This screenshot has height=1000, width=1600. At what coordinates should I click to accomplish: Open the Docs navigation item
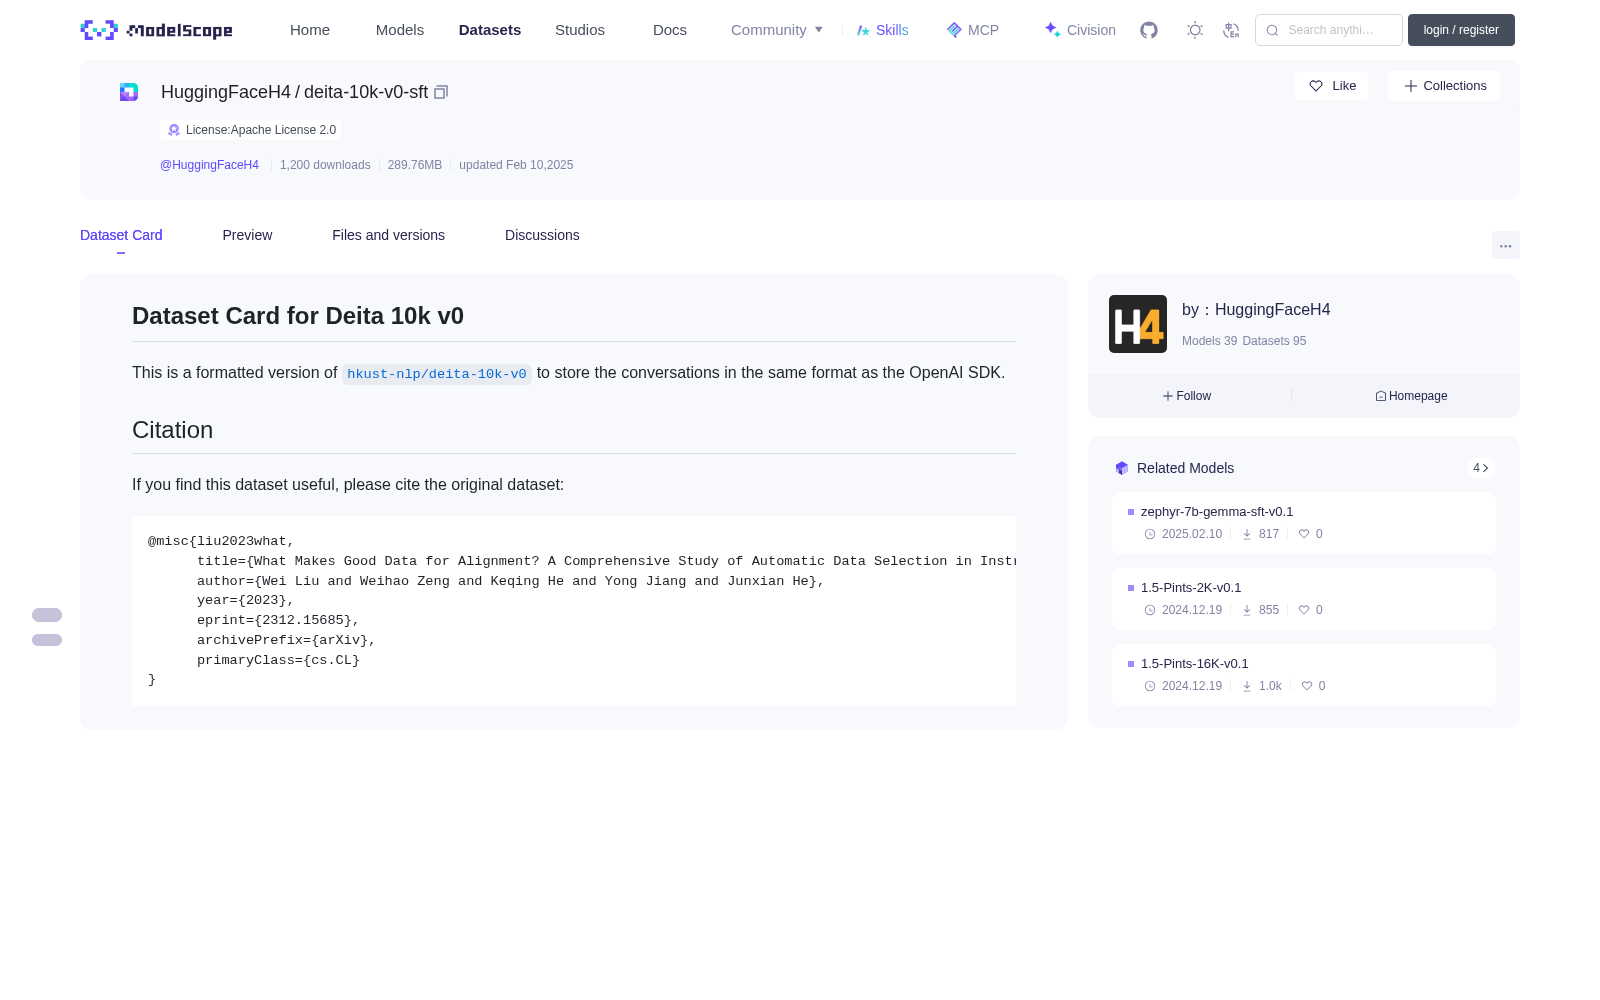(670, 30)
